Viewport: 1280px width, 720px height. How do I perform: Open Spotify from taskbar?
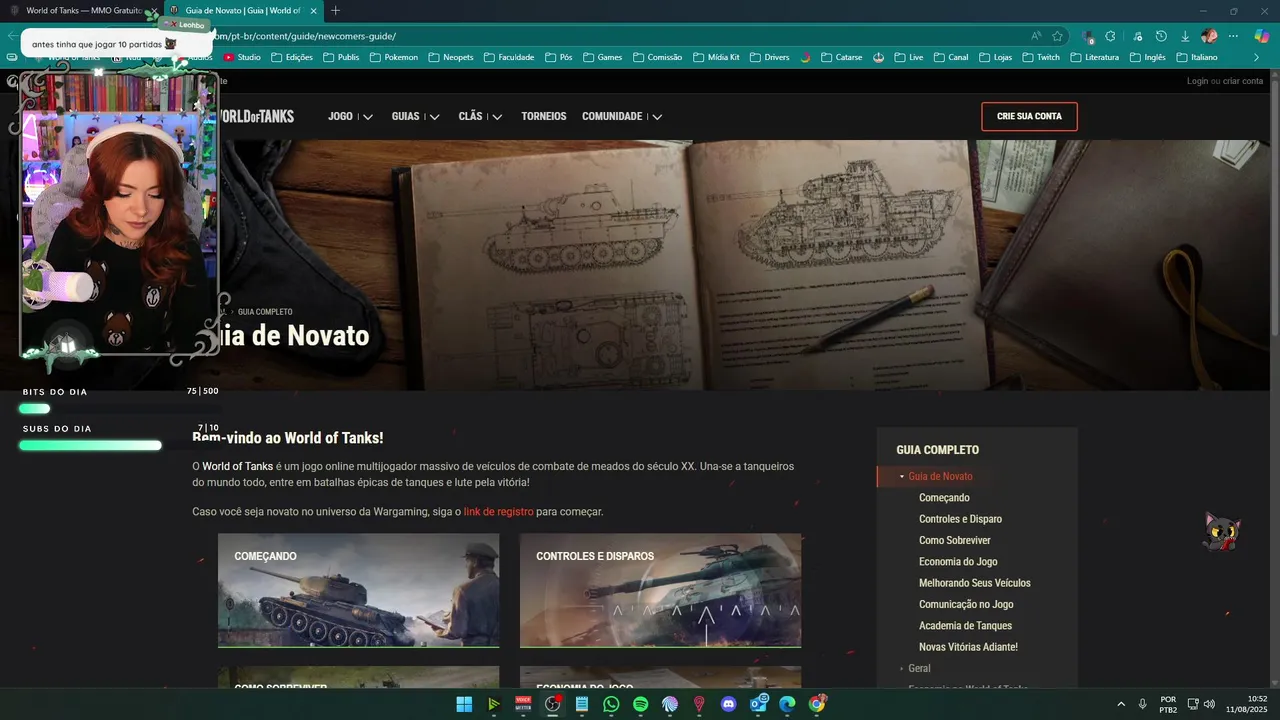641,704
